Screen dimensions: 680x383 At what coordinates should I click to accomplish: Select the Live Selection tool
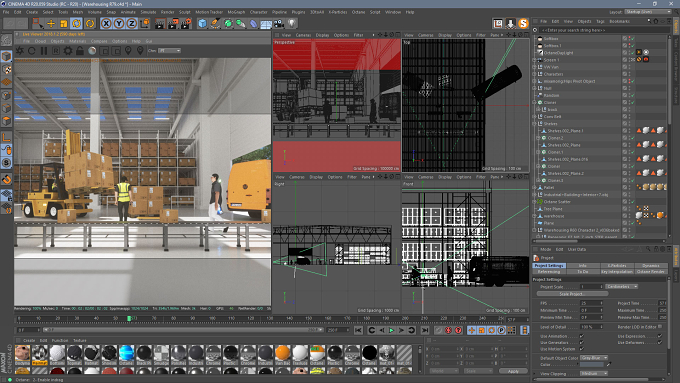(x=38, y=23)
